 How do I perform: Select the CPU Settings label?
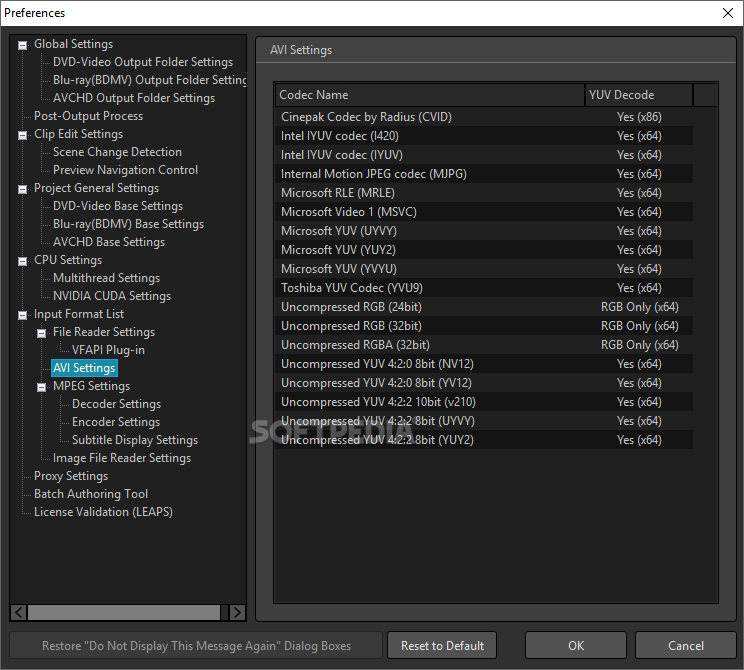pos(68,261)
